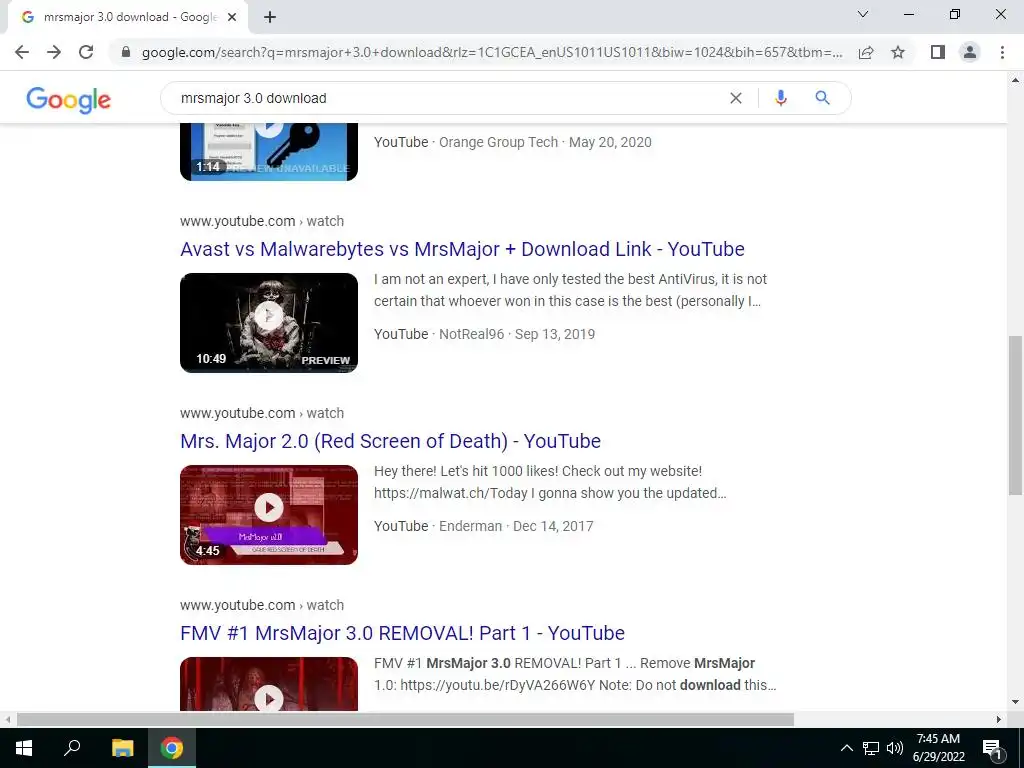The height and width of the screenshot is (768, 1024).
Task: Open the tab search chevron
Action: (x=863, y=14)
